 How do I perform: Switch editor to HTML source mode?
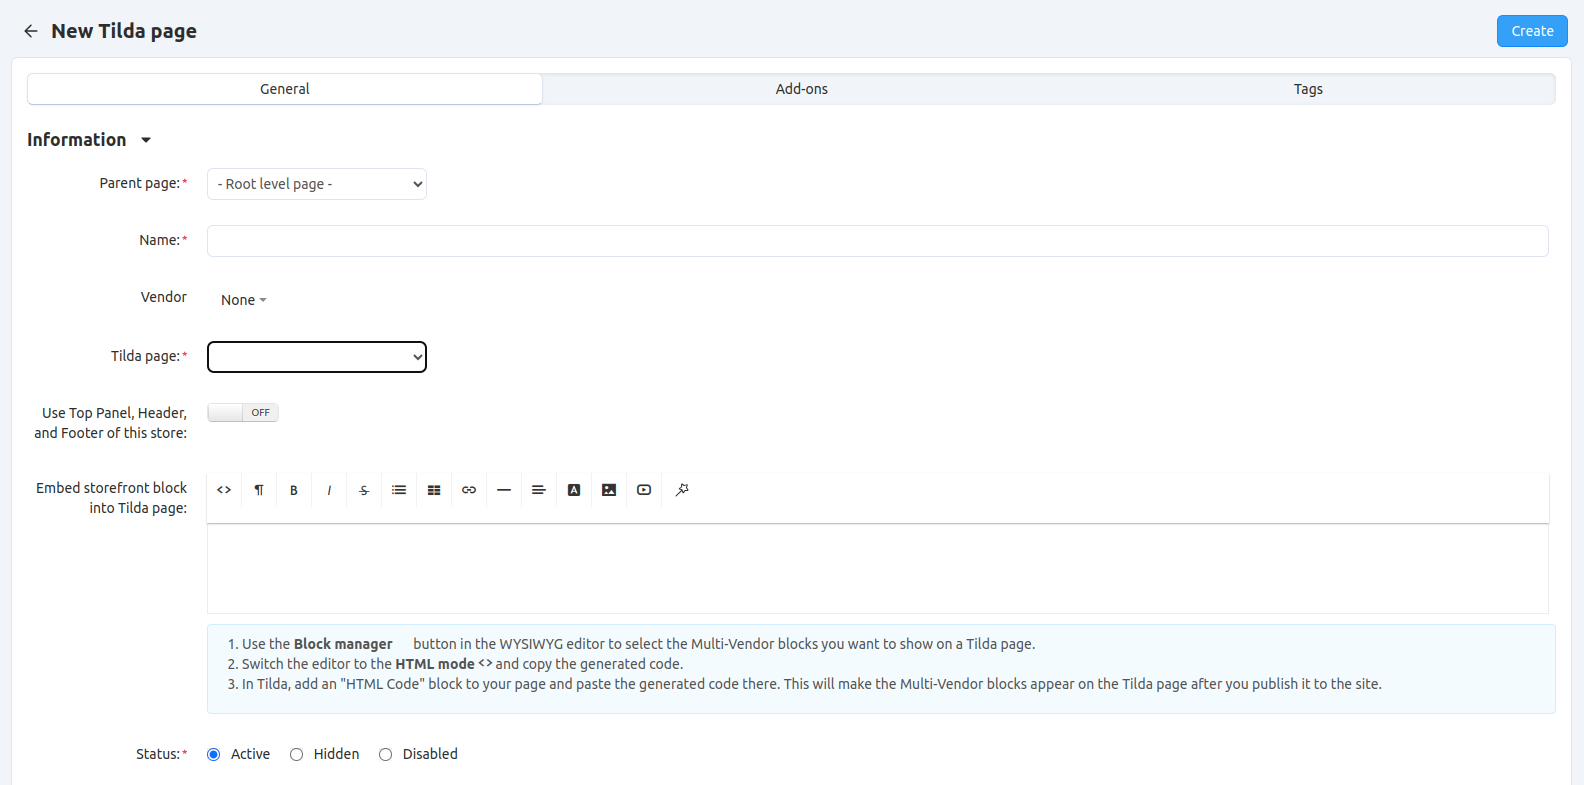[224, 490]
